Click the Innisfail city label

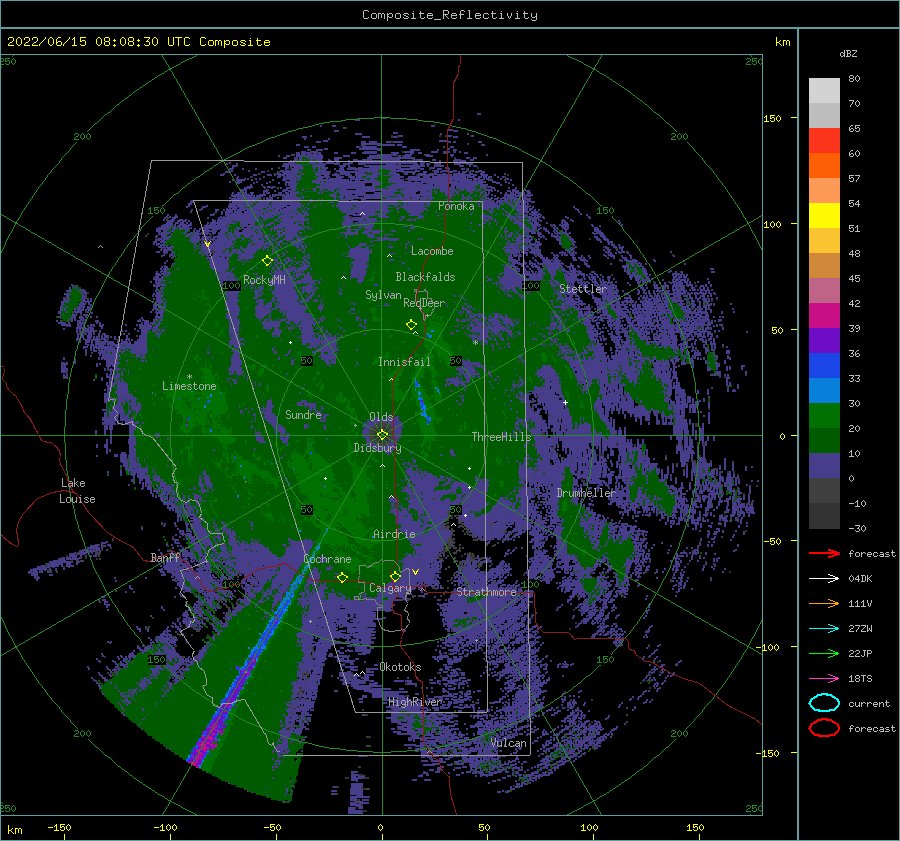[x=404, y=362]
